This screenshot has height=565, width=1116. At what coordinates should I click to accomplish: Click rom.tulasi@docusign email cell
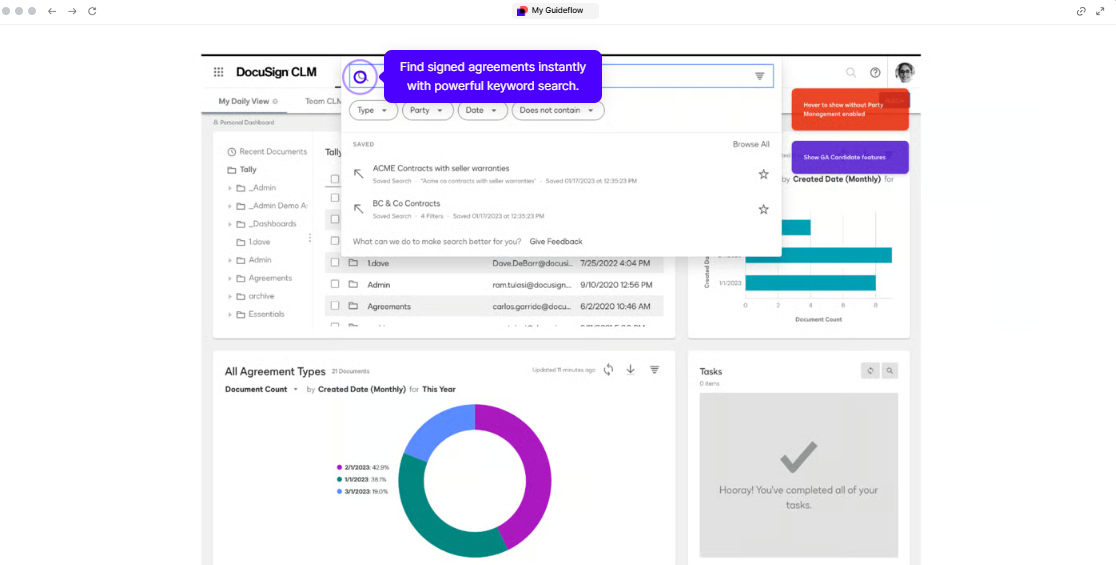(532, 285)
